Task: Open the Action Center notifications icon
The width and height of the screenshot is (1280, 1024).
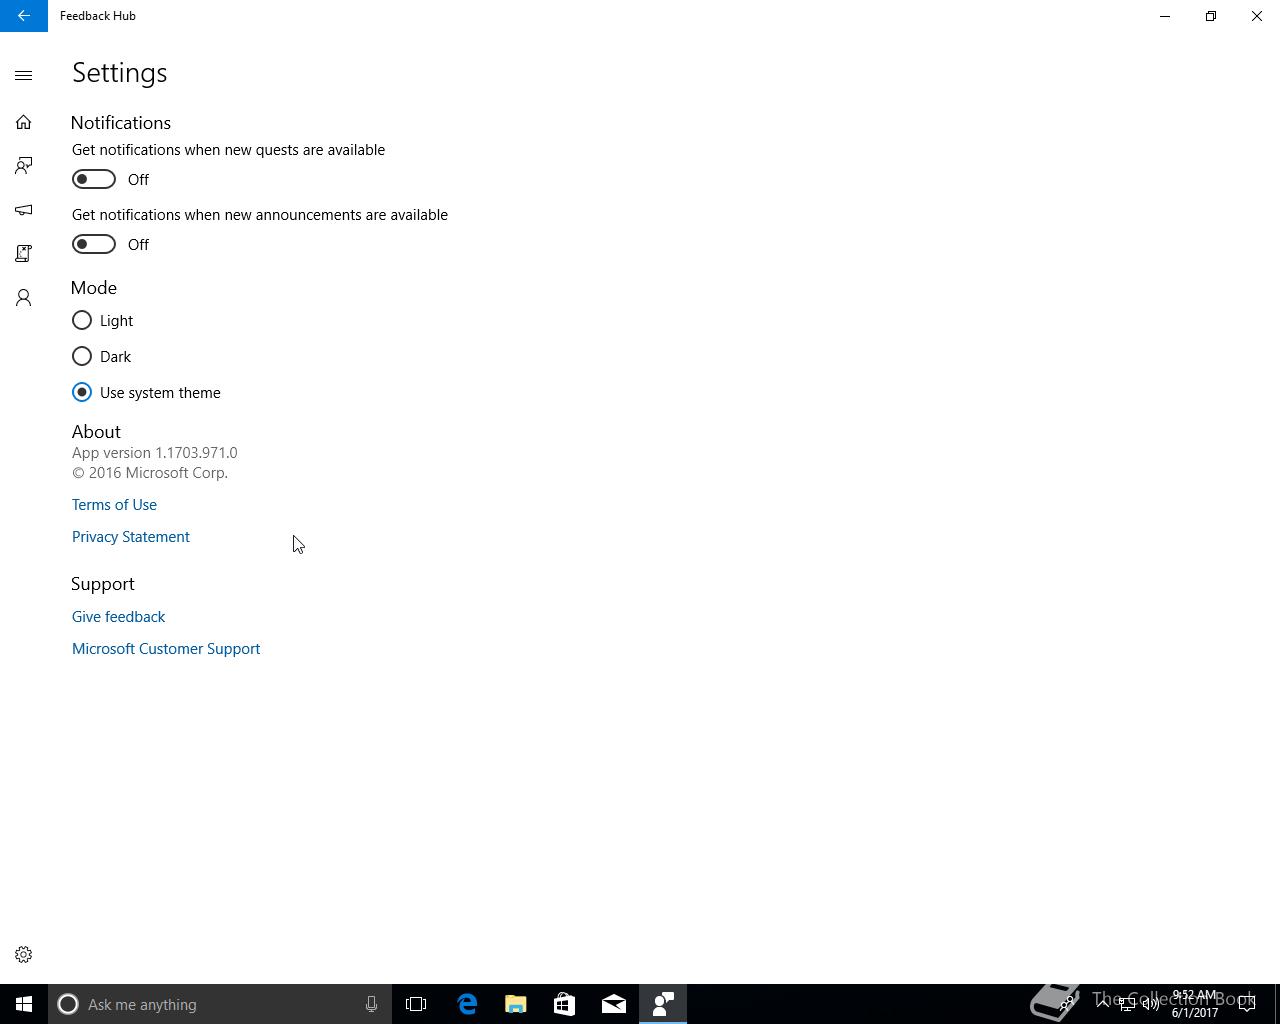Action: point(1247,1004)
